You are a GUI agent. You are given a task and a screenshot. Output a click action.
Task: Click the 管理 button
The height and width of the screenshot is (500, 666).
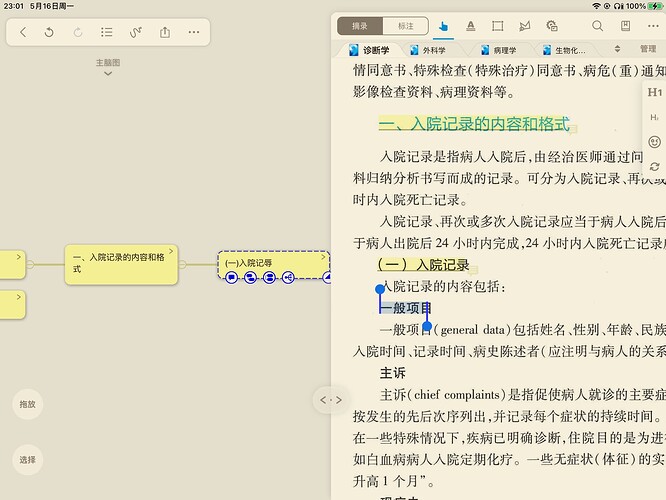[648, 49]
